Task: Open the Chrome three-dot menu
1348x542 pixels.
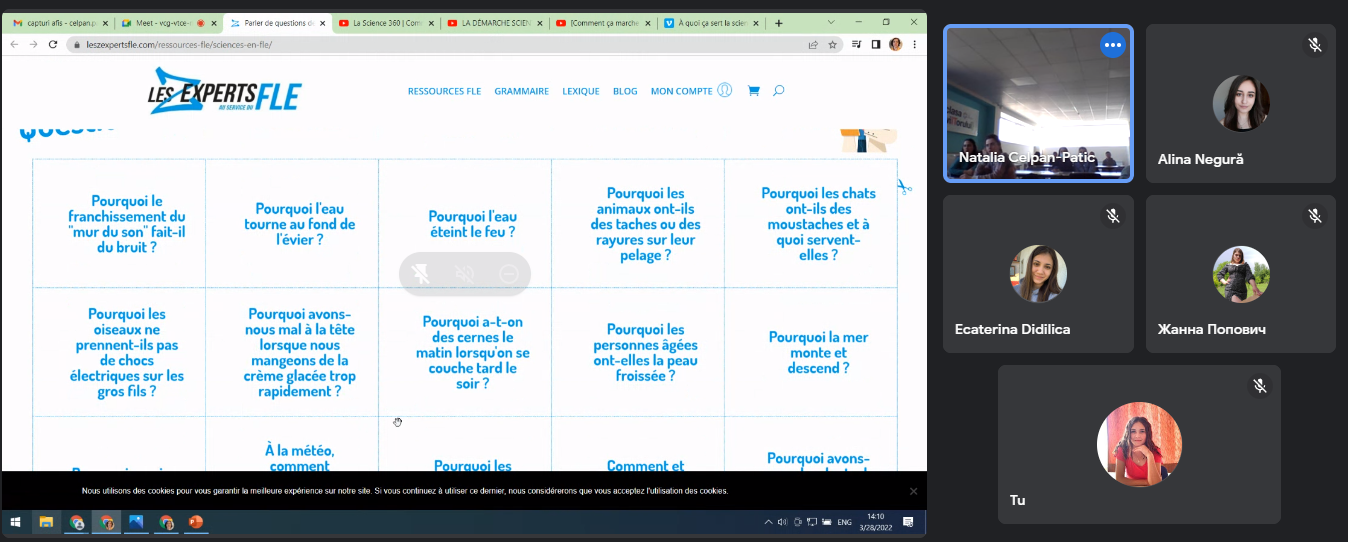Action: pyautogui.click(x=914, y=44)
